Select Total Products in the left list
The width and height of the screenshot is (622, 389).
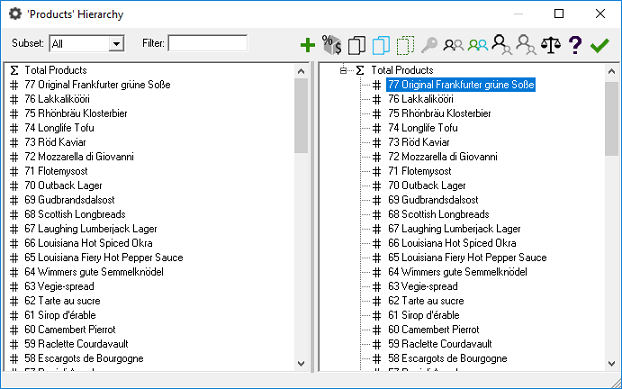coord(56,70)
